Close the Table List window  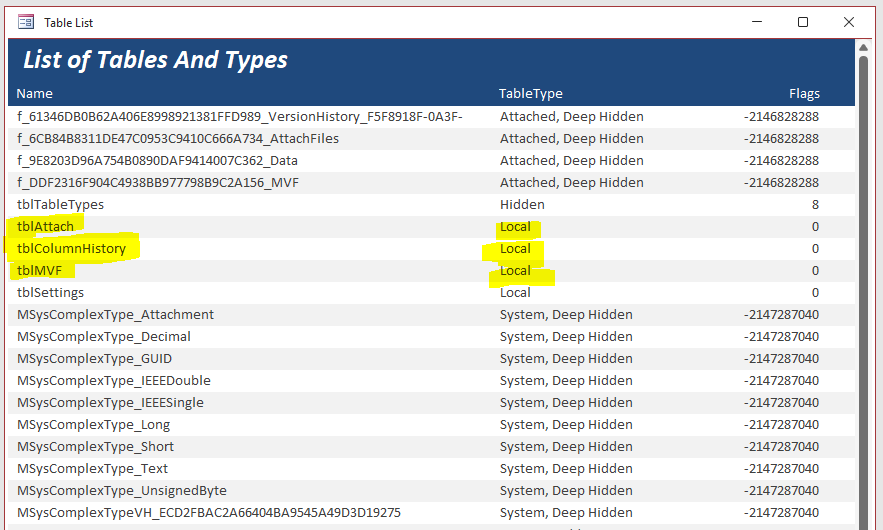tap(849, 22)
